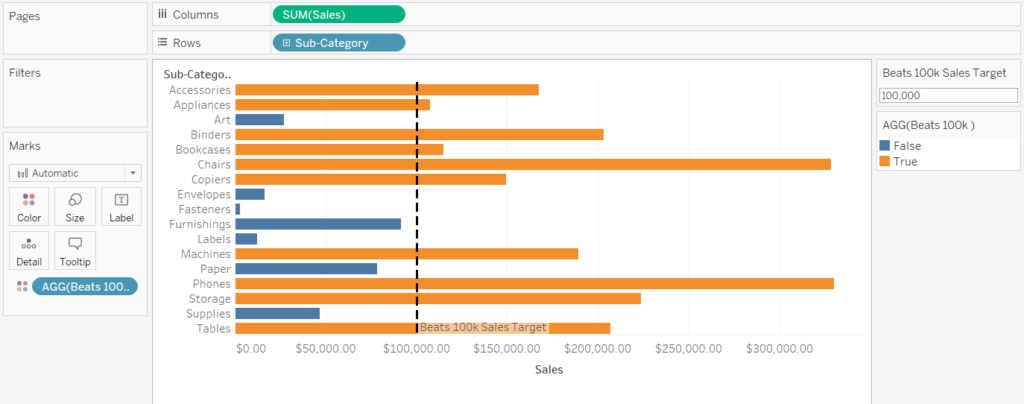Open the Detail marks card
The image size is (1024, 404).
point(29,251)
